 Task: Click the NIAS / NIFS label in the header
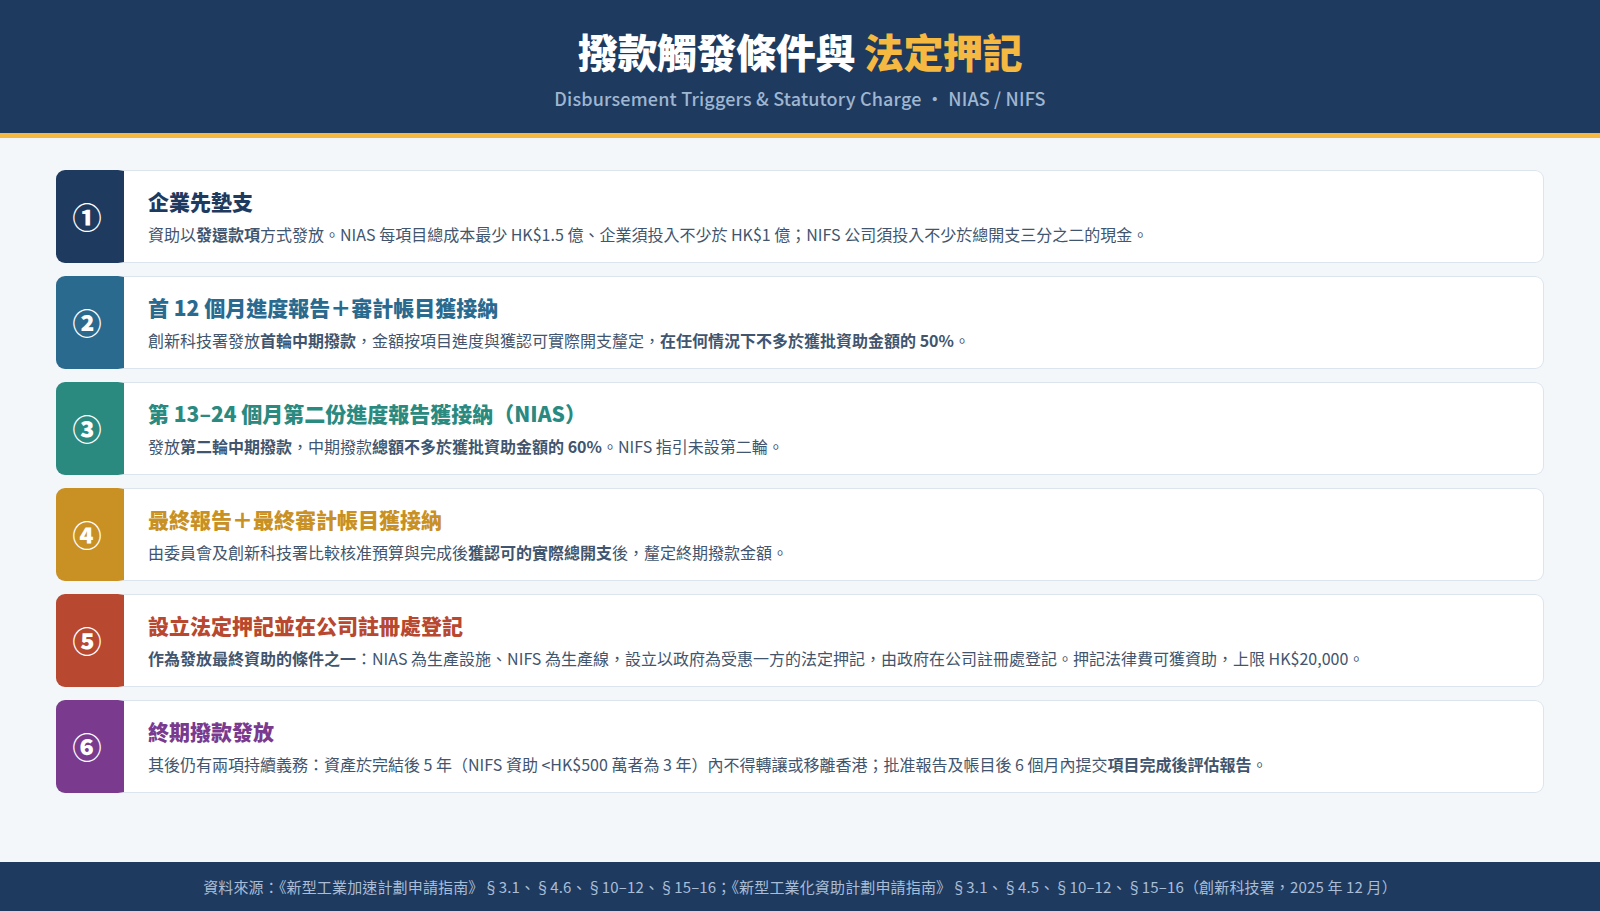997,99
